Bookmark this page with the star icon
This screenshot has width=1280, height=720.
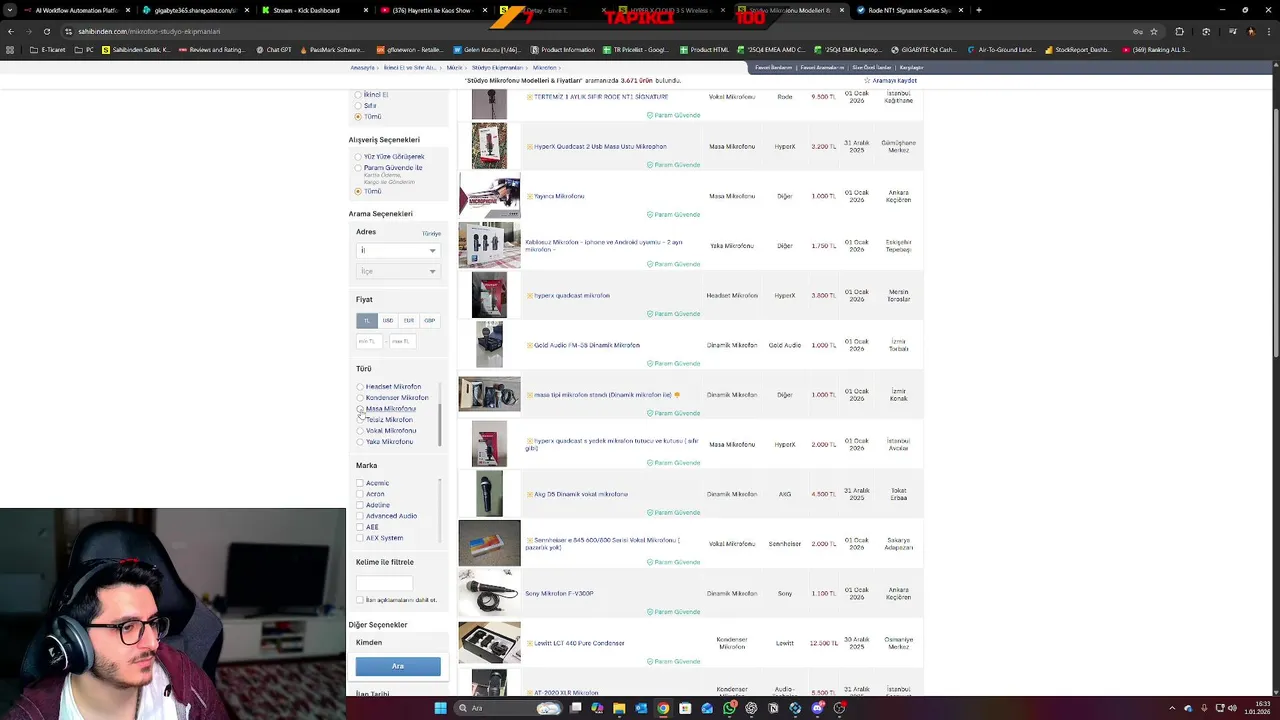pos(1153,31)
